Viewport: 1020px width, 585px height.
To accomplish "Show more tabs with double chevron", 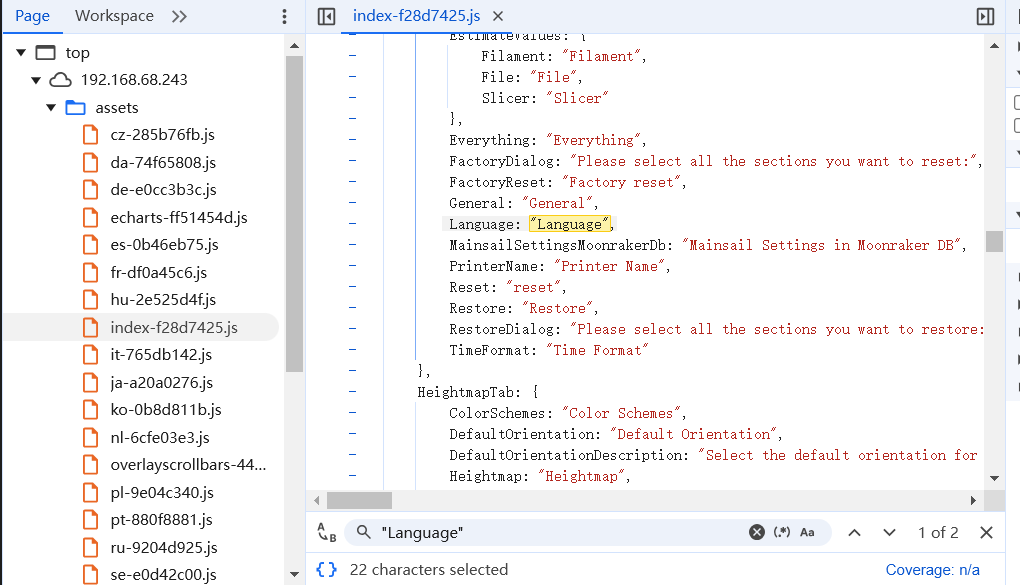I will (x=179, y=16).
